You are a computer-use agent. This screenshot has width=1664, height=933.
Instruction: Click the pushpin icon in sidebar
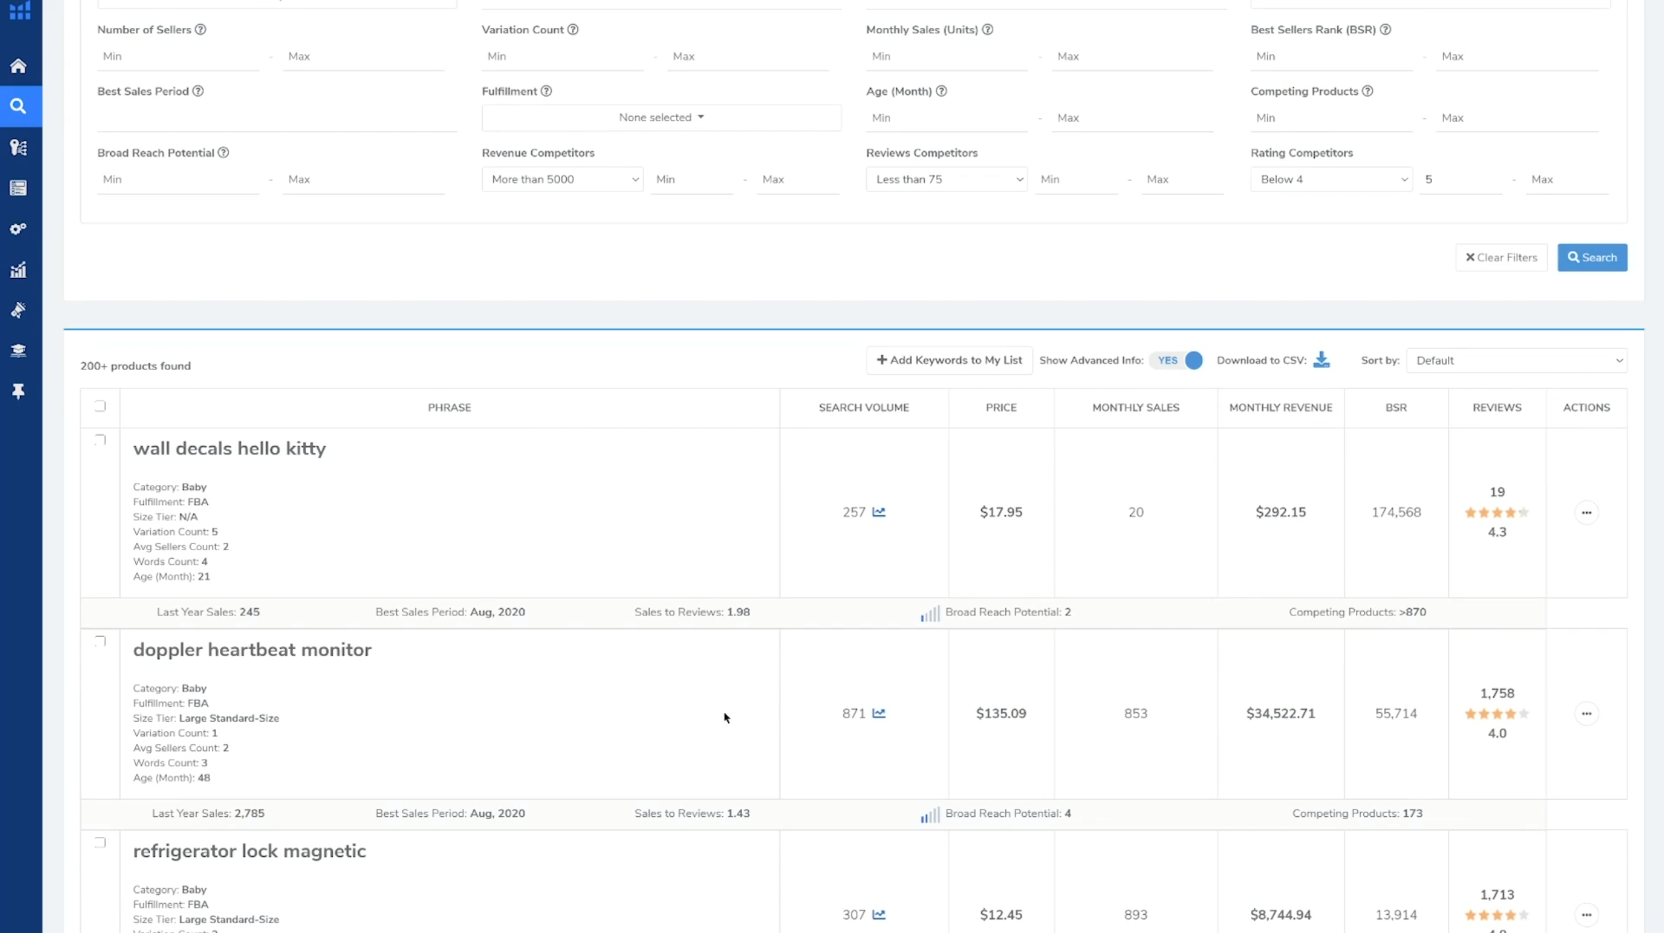pos(18,392)
